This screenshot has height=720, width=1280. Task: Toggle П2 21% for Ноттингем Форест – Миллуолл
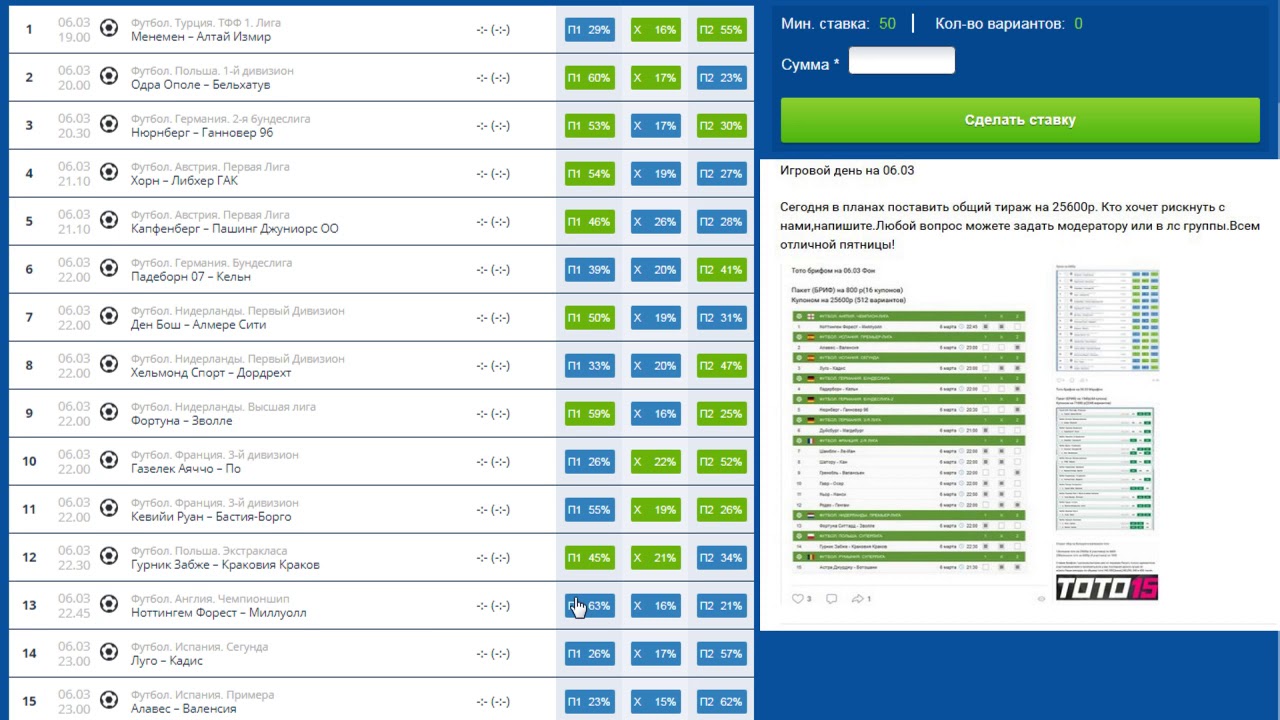point(722,606)
